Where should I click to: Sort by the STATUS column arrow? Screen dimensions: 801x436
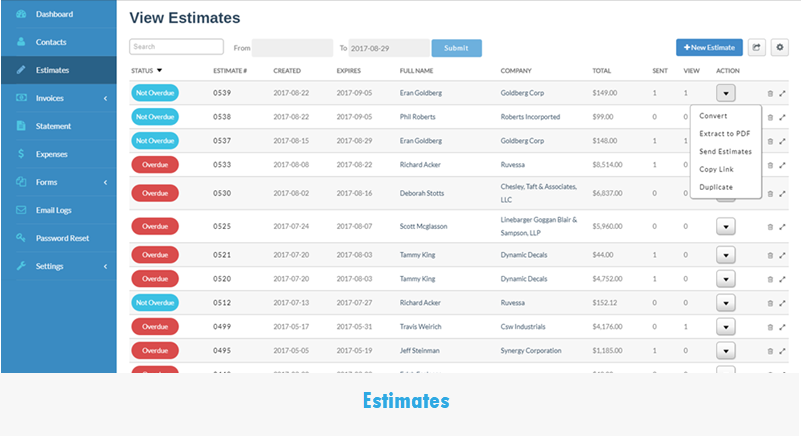(x=159, y=71)
